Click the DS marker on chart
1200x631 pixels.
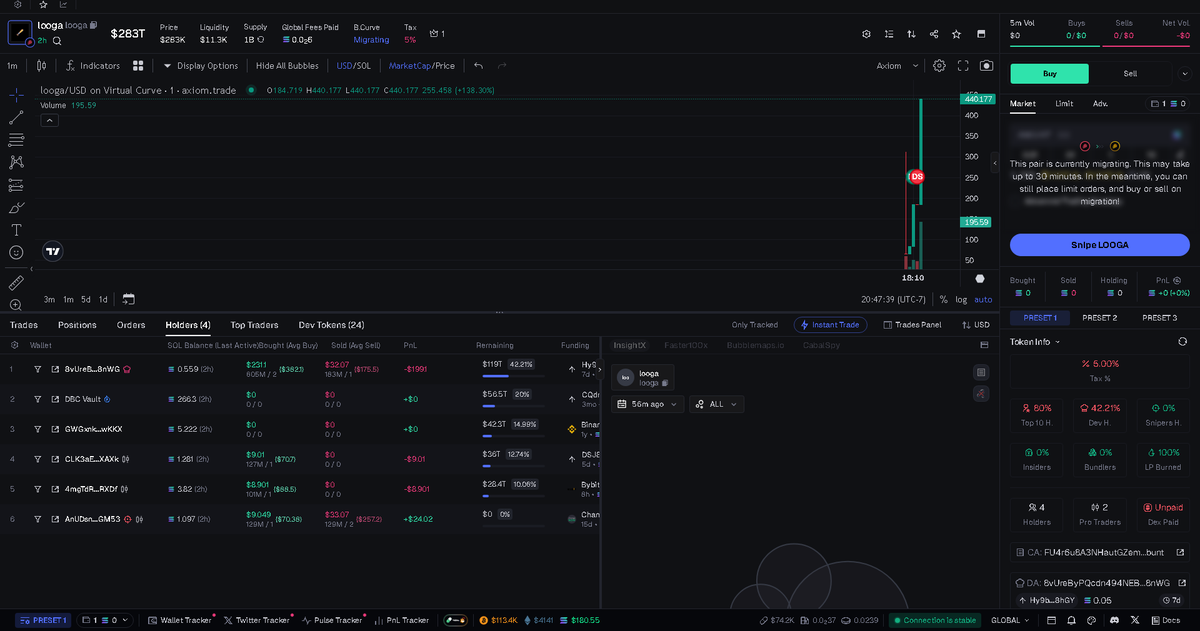(x=916, y=176)
